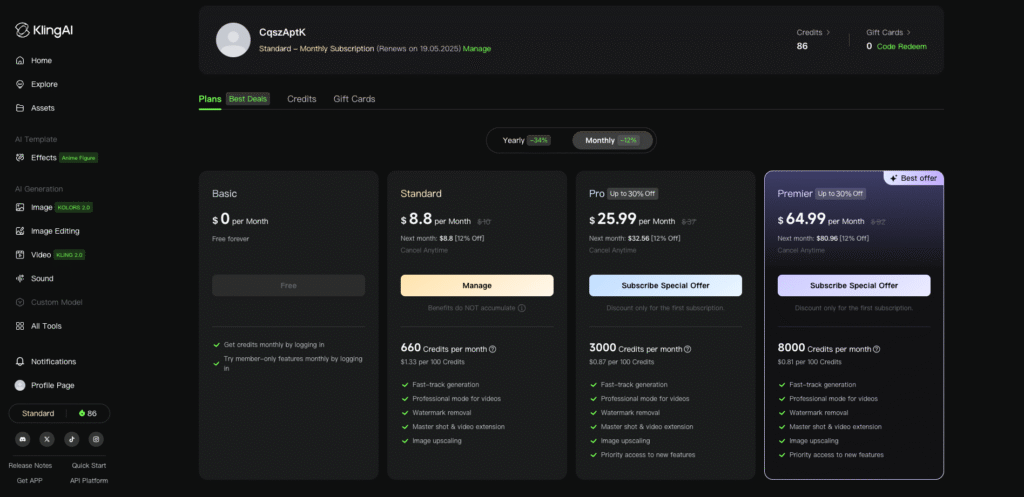Click the Anime Figure tag next to Effects
This screenshot has width=1024, height=497.
coord(78,158)
